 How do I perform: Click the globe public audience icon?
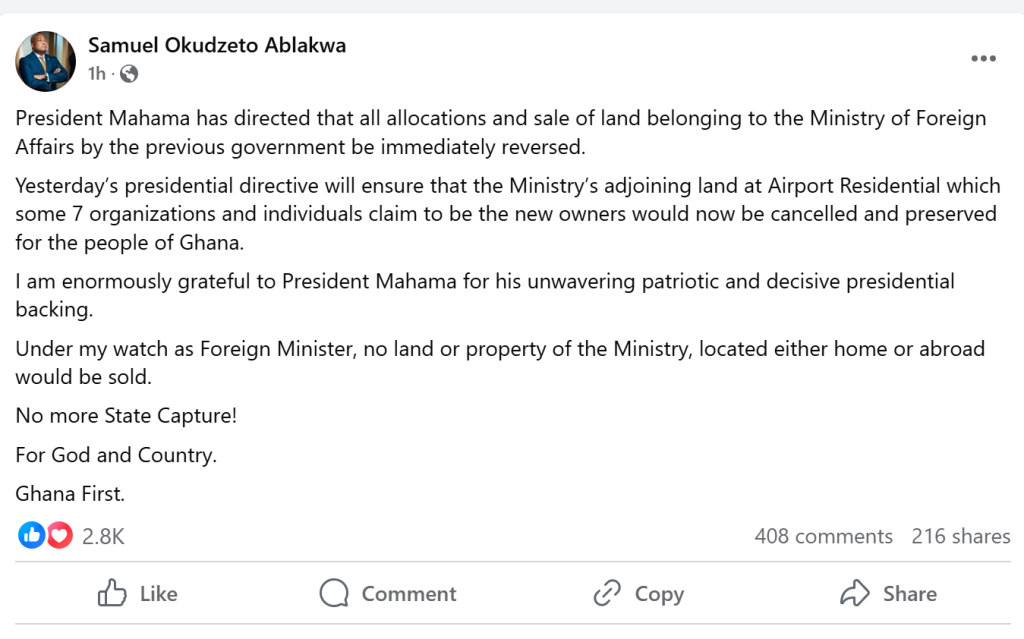(x=128, y=74)
